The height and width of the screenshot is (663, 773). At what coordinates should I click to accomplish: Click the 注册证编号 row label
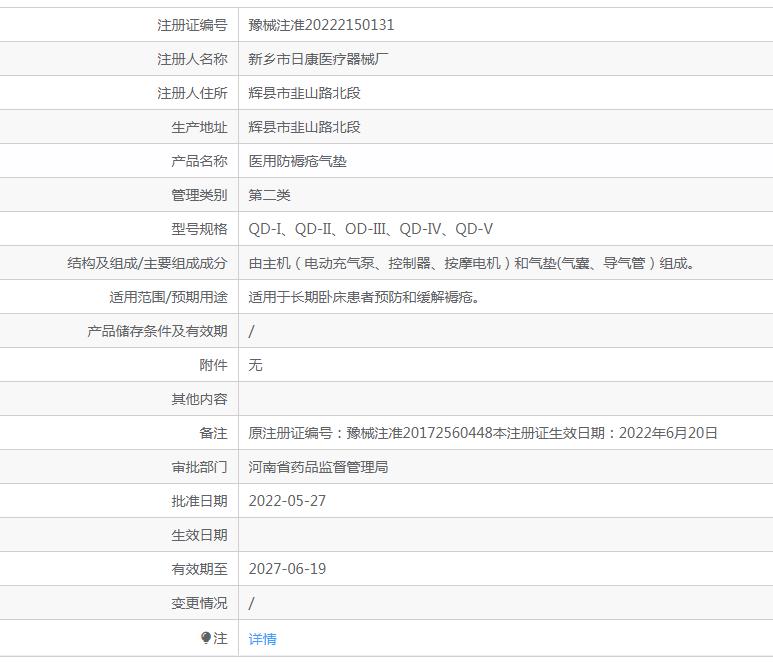(x=192, y=25)
